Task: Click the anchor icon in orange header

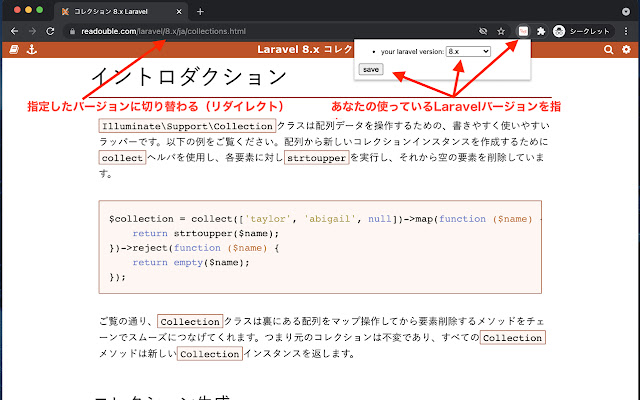Action: [x=32, y=50]
